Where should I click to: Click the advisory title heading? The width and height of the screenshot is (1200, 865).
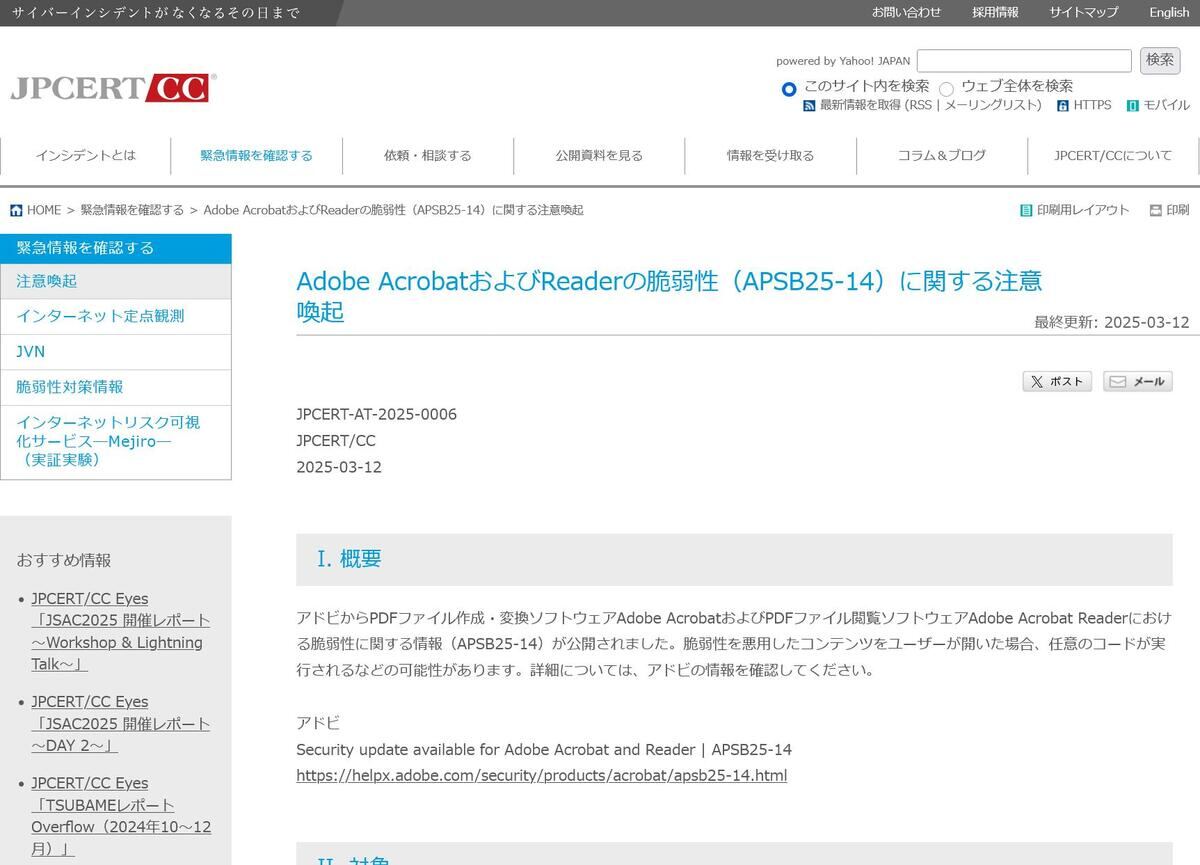click(669, 296)
